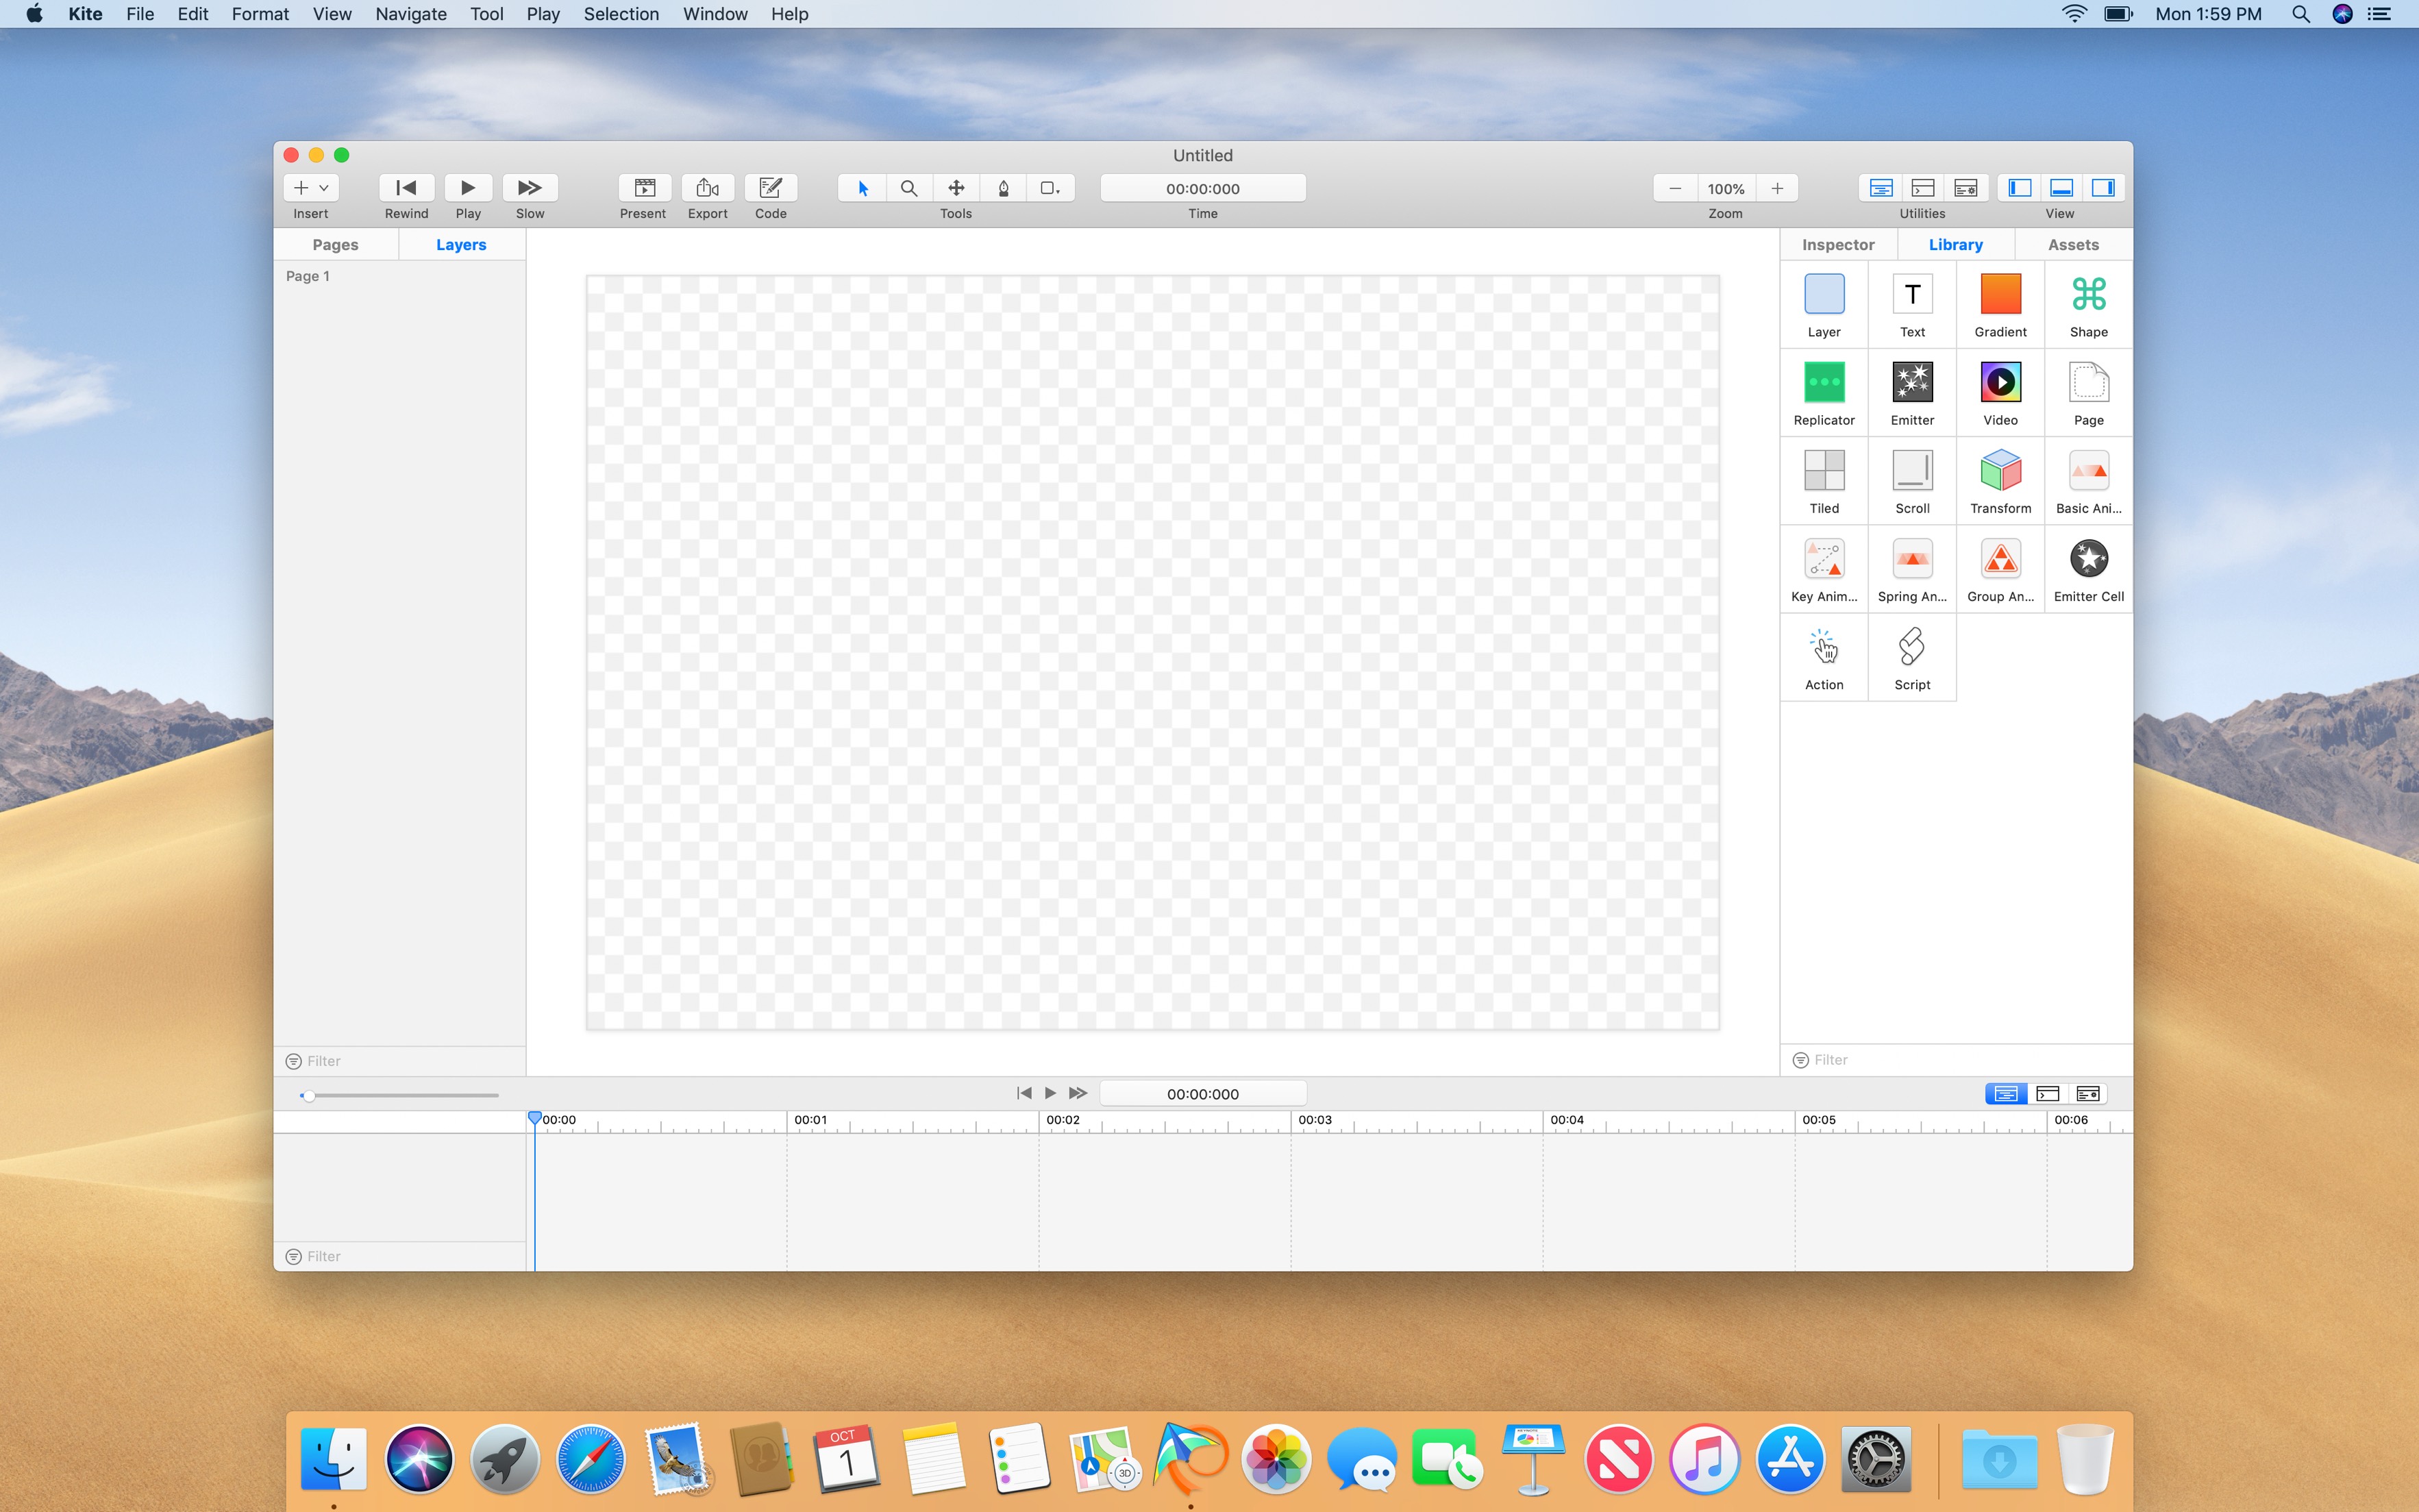Pick the Gradient layer in Library
The width and height of the screenshot is (2419, 1512).
point(2000,305)
